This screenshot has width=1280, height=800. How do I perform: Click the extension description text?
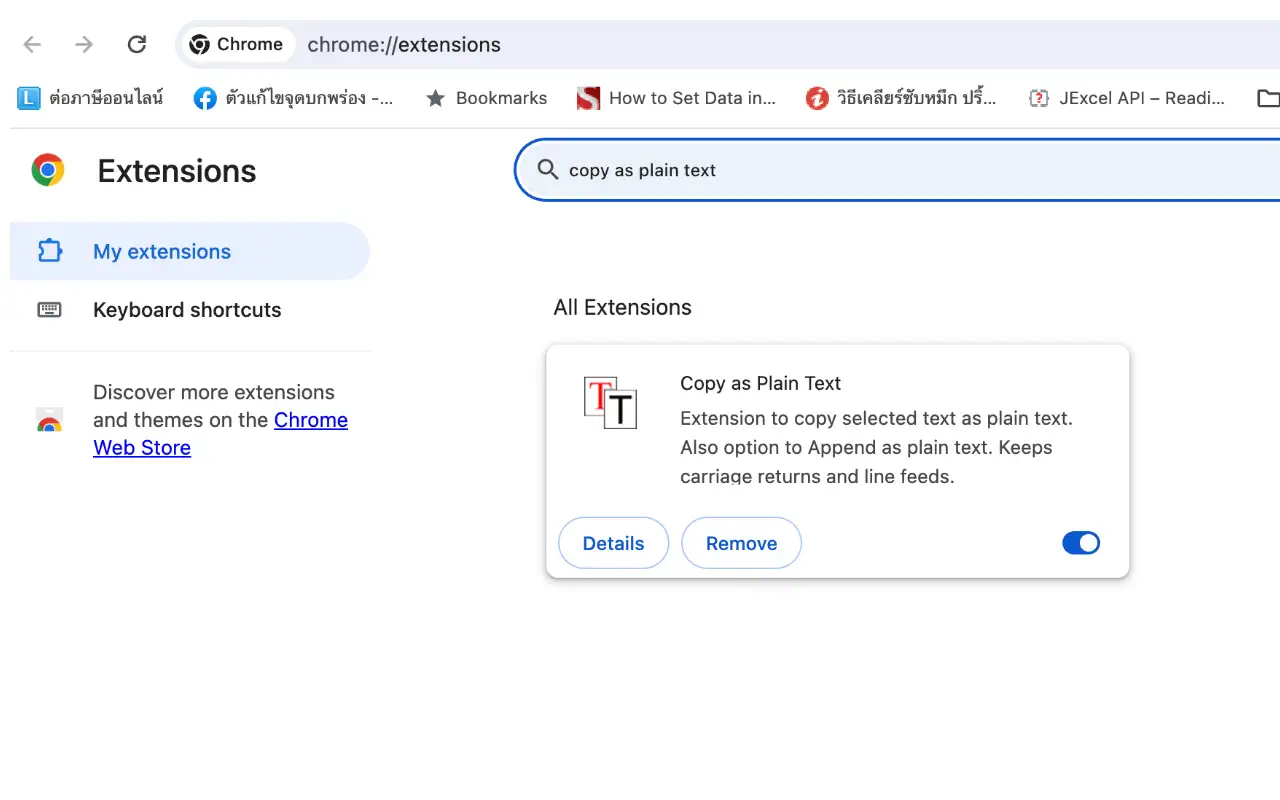(876, 447)
